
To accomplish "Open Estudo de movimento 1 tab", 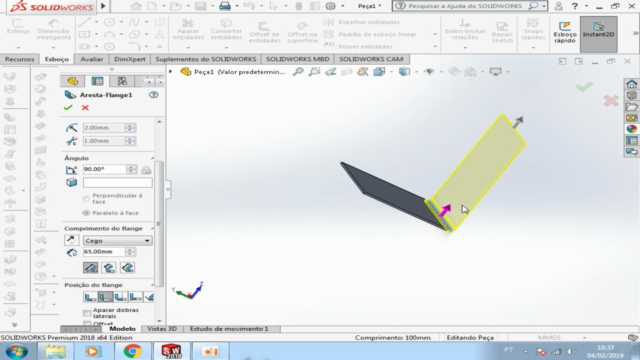I will [229, 329].
